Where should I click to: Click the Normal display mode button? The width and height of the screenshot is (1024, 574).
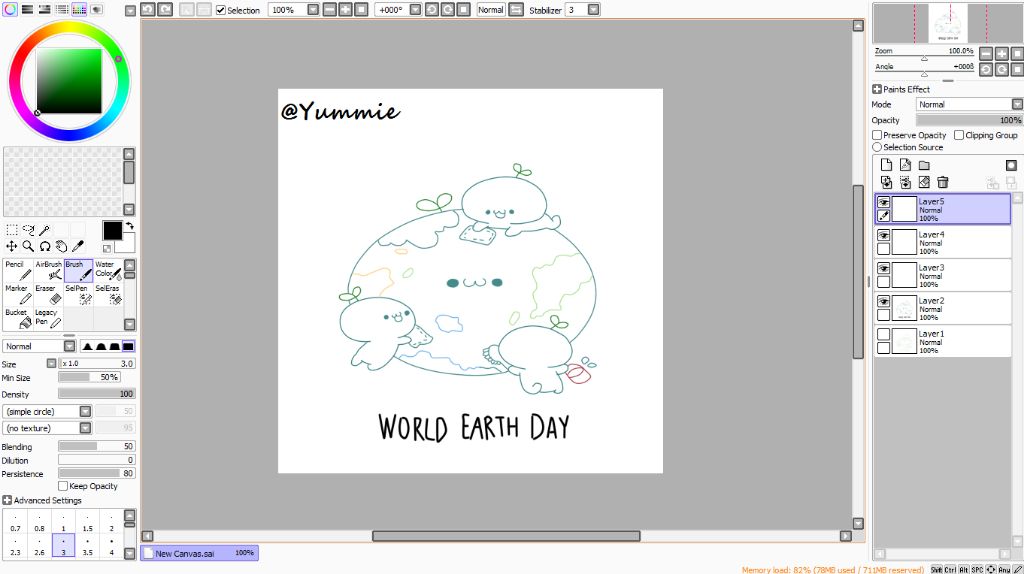pyautogui.click(x=490, y=10)
